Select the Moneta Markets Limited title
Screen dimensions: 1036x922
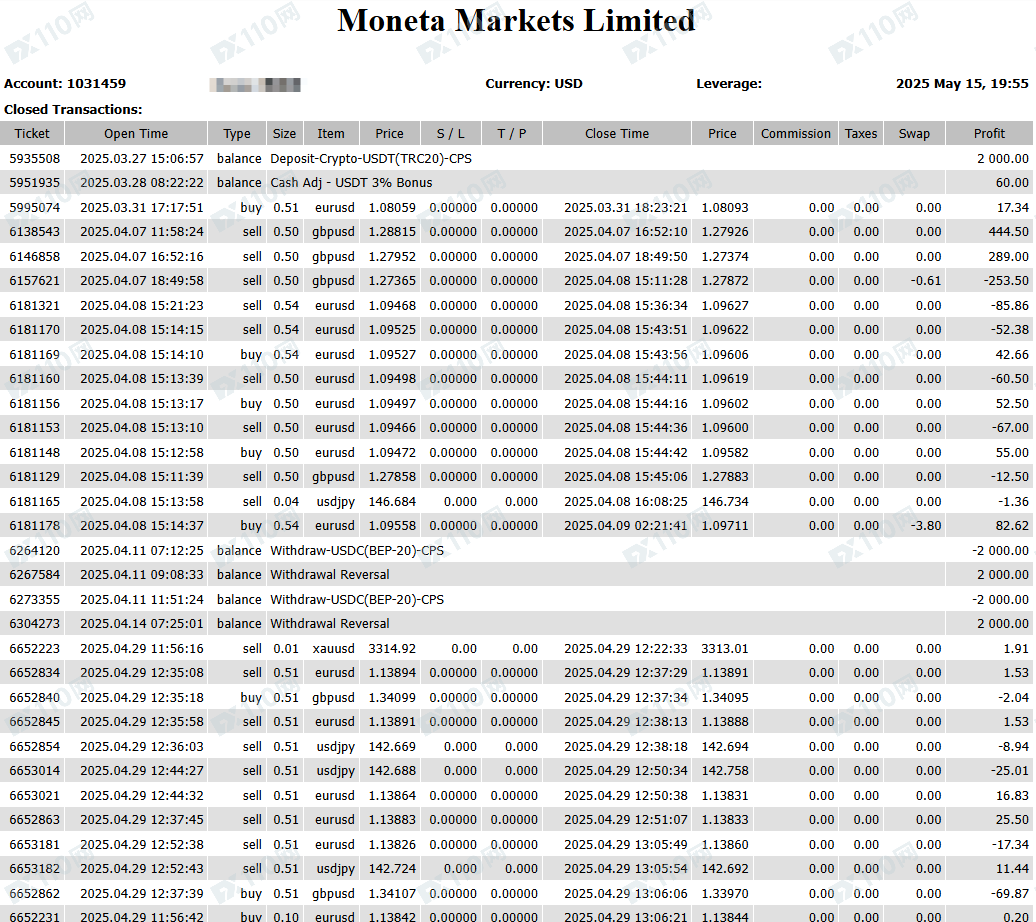(x=516, y=20)
